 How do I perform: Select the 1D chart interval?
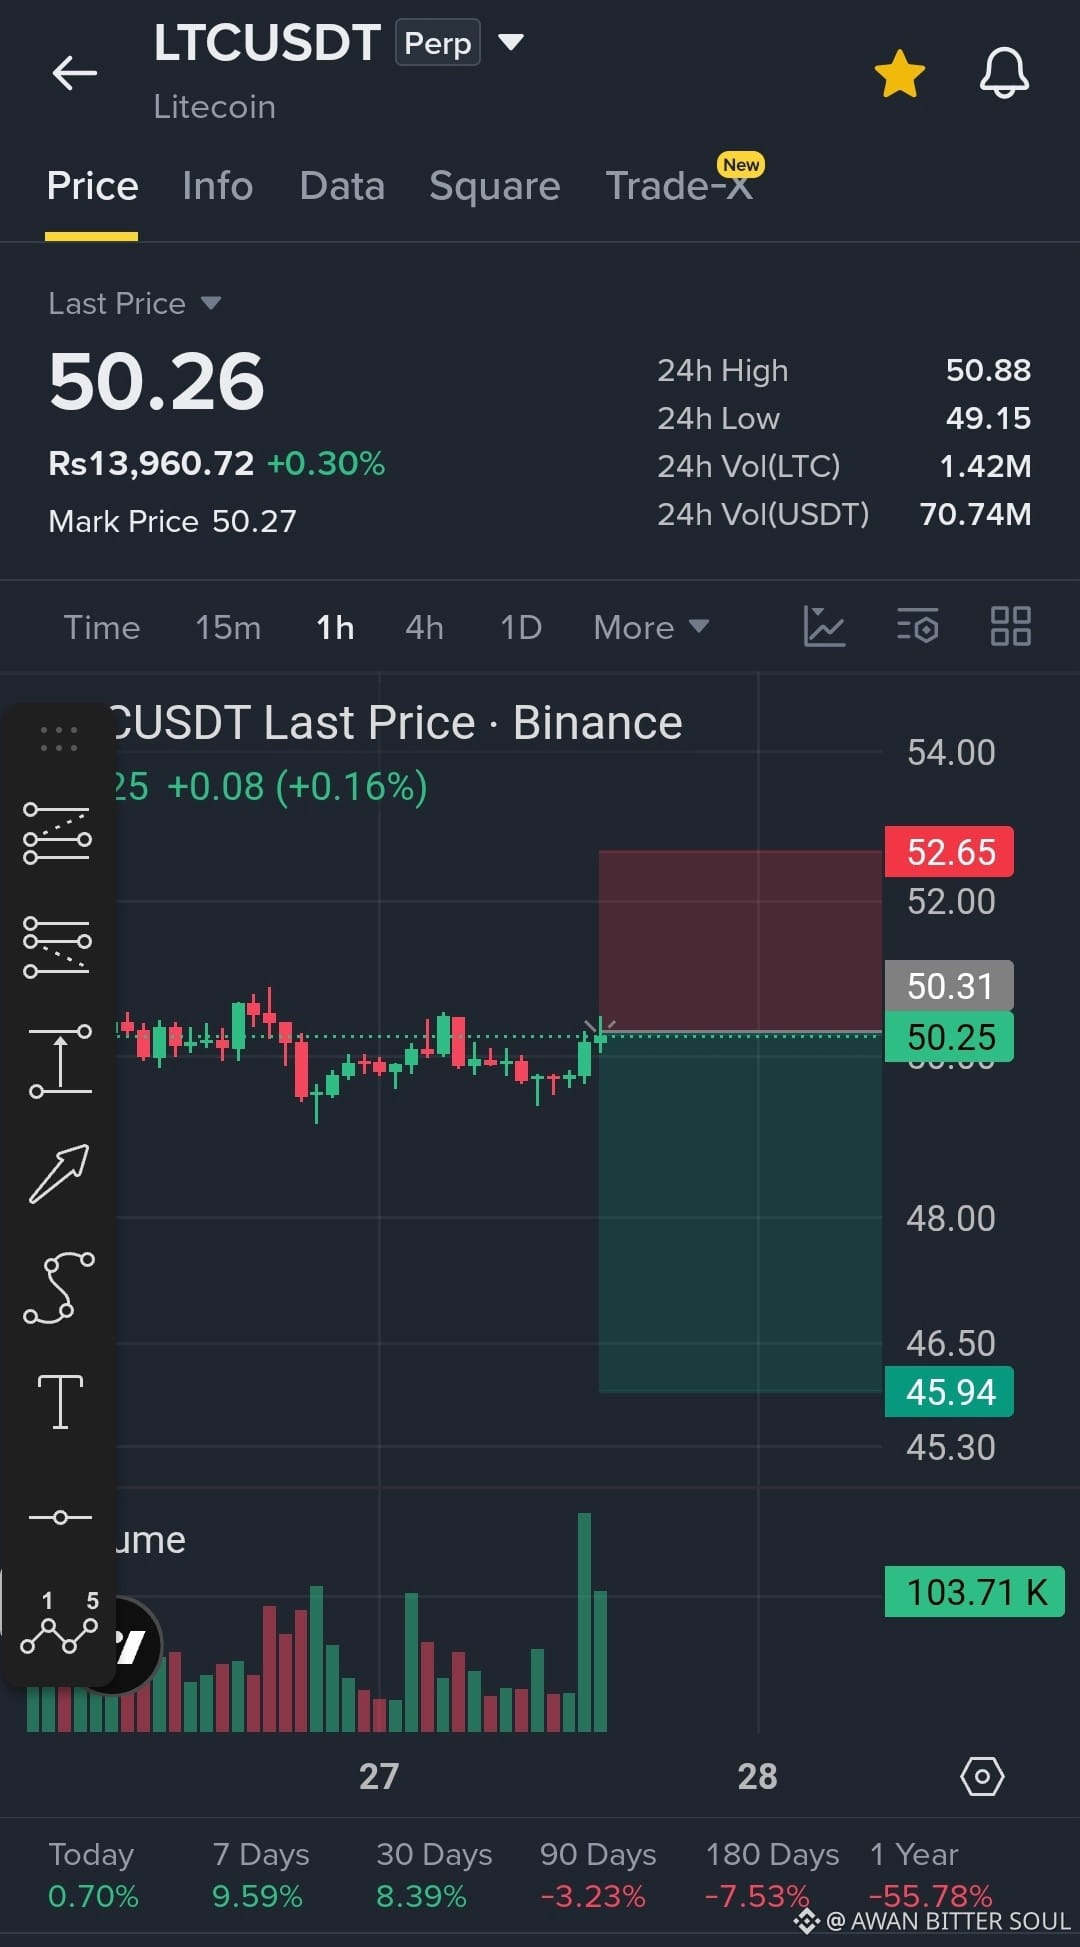[521, 627]
